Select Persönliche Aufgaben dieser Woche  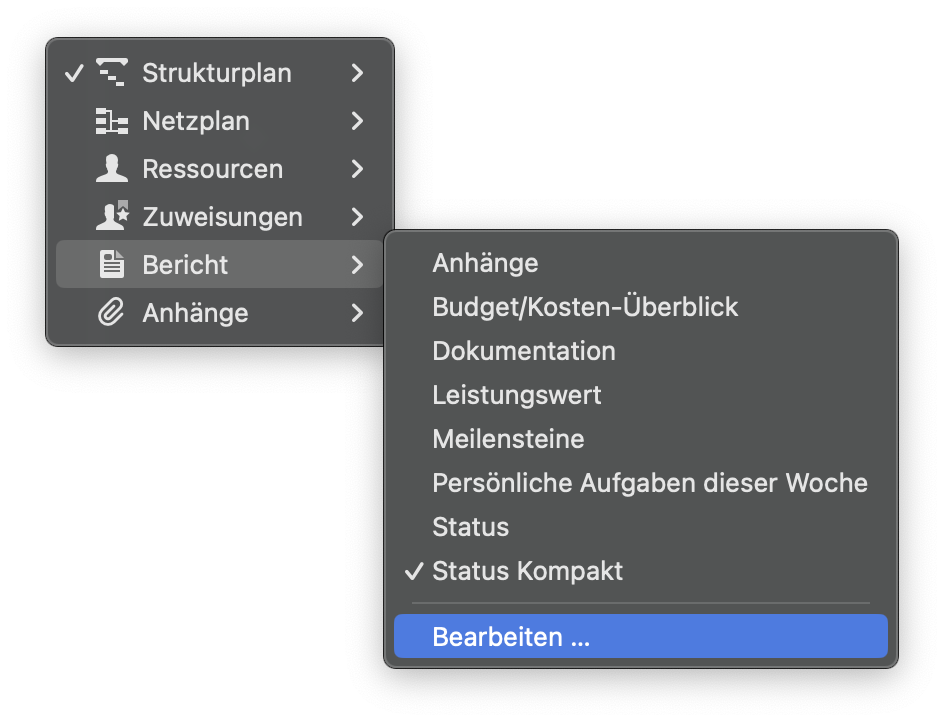tap(650, 483)
